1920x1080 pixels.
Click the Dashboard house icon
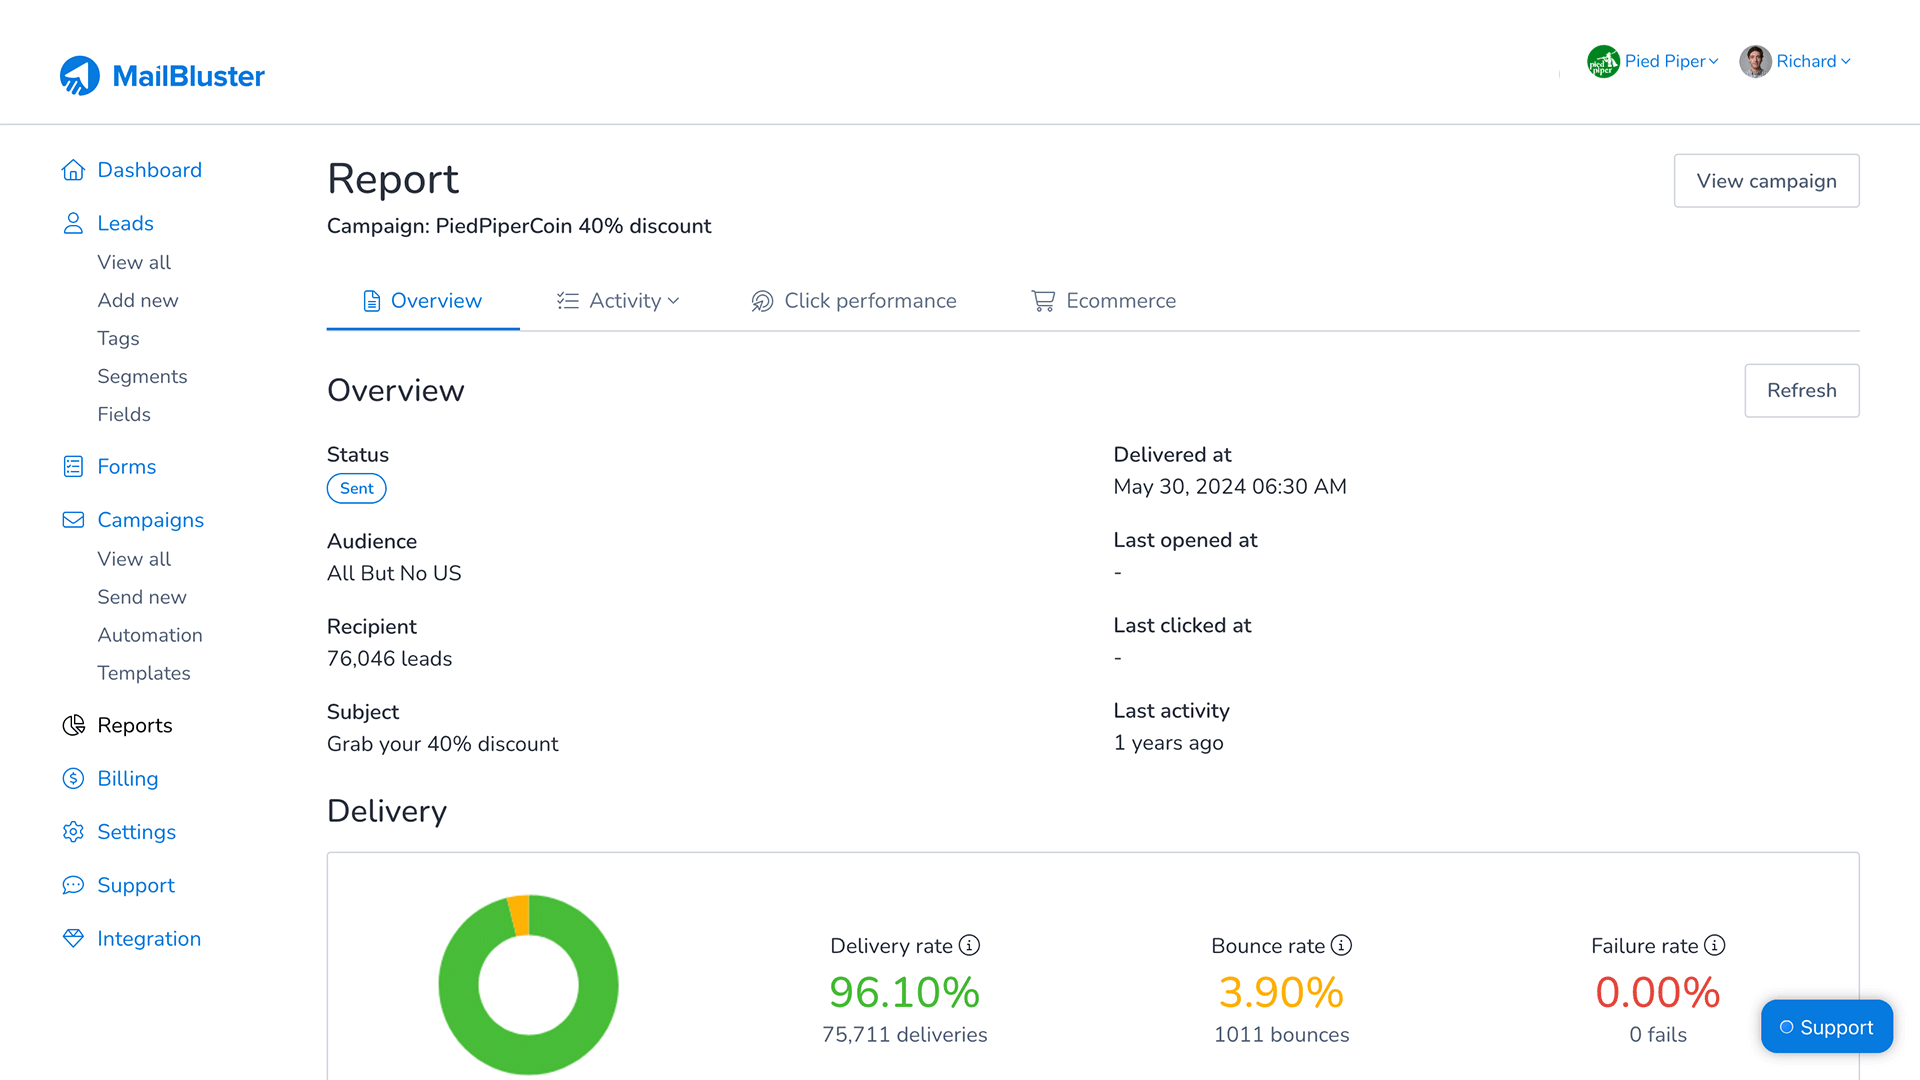[73, 170]
